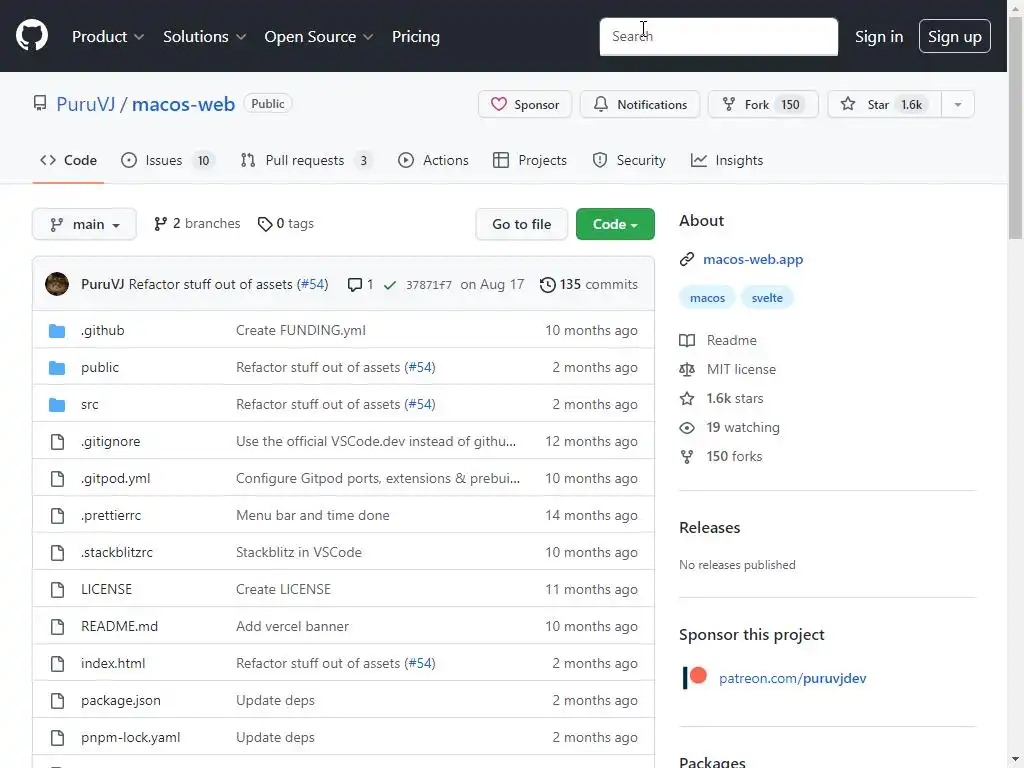Click the history clock icon by 135 commits
This screenshot has height=768, width=1024.
coord(547,285)
